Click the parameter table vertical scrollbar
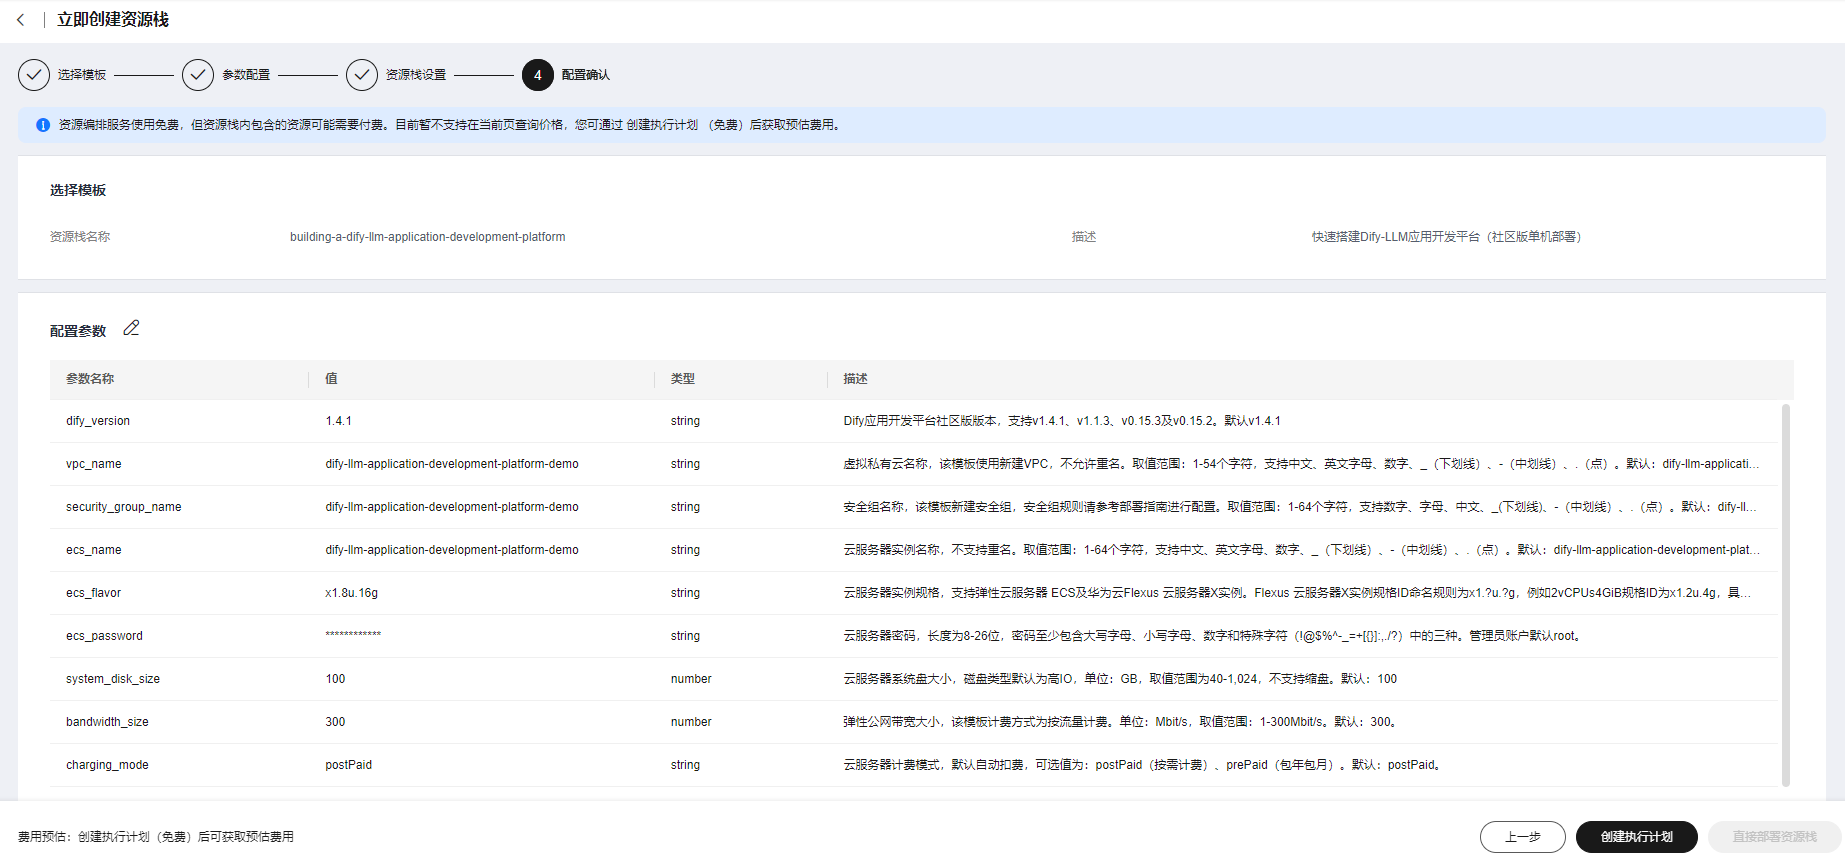1845x859 pixels. click(x=1786, y=595)
